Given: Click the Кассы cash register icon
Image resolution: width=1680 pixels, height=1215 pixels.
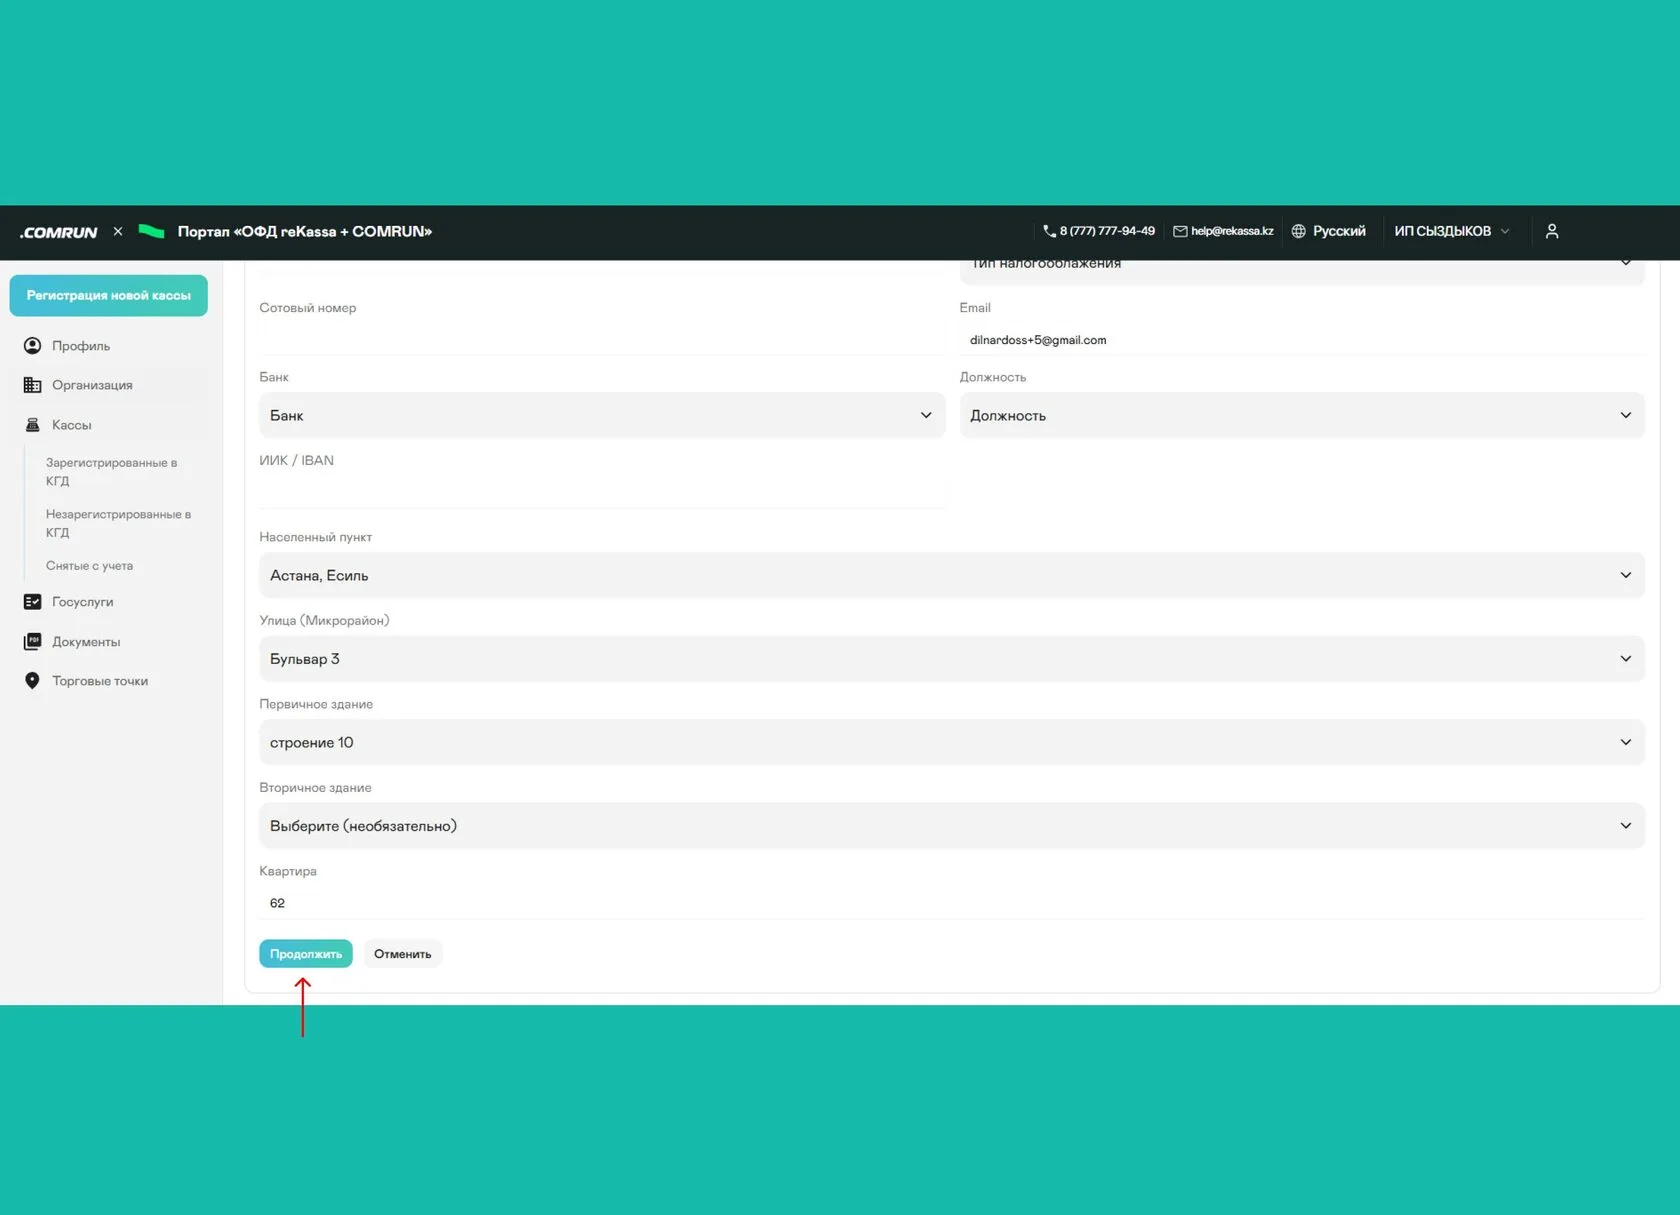Looking at the screenshot, I should (x=32, y=425).
